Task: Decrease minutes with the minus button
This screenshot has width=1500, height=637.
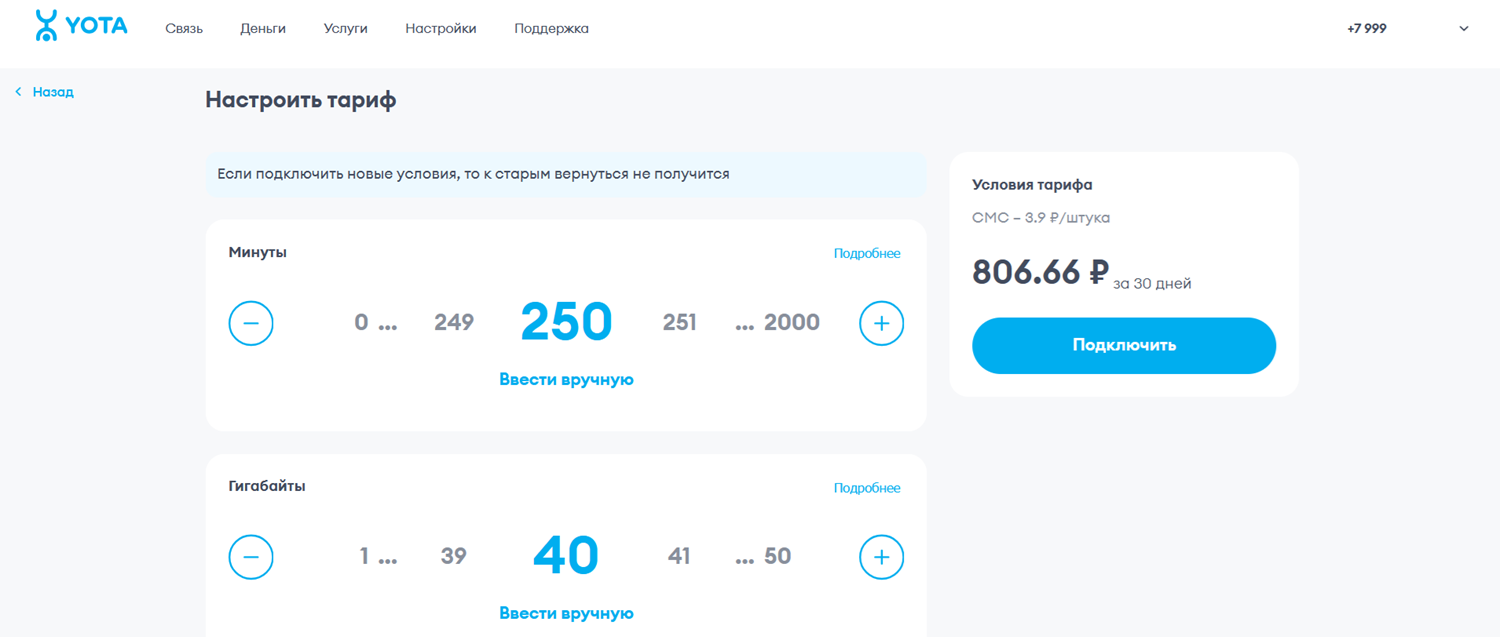Action: 251,323
